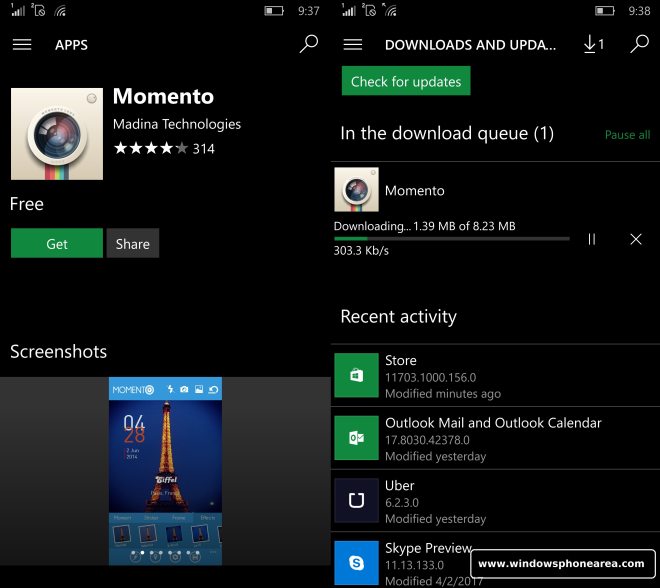
Task: Tap 'Uber' title in recent activity
Action: [x=399, y=485]
